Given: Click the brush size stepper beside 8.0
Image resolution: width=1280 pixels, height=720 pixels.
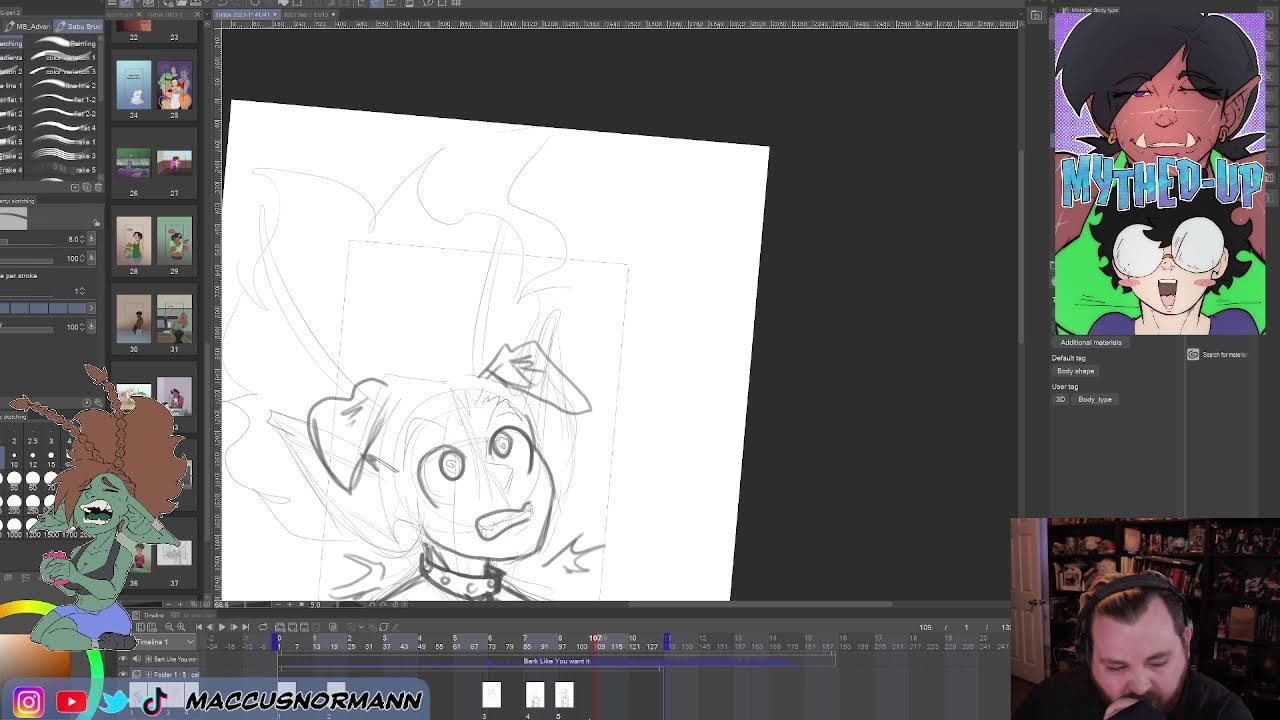Looking at the screenshot, I should [83, 239].
